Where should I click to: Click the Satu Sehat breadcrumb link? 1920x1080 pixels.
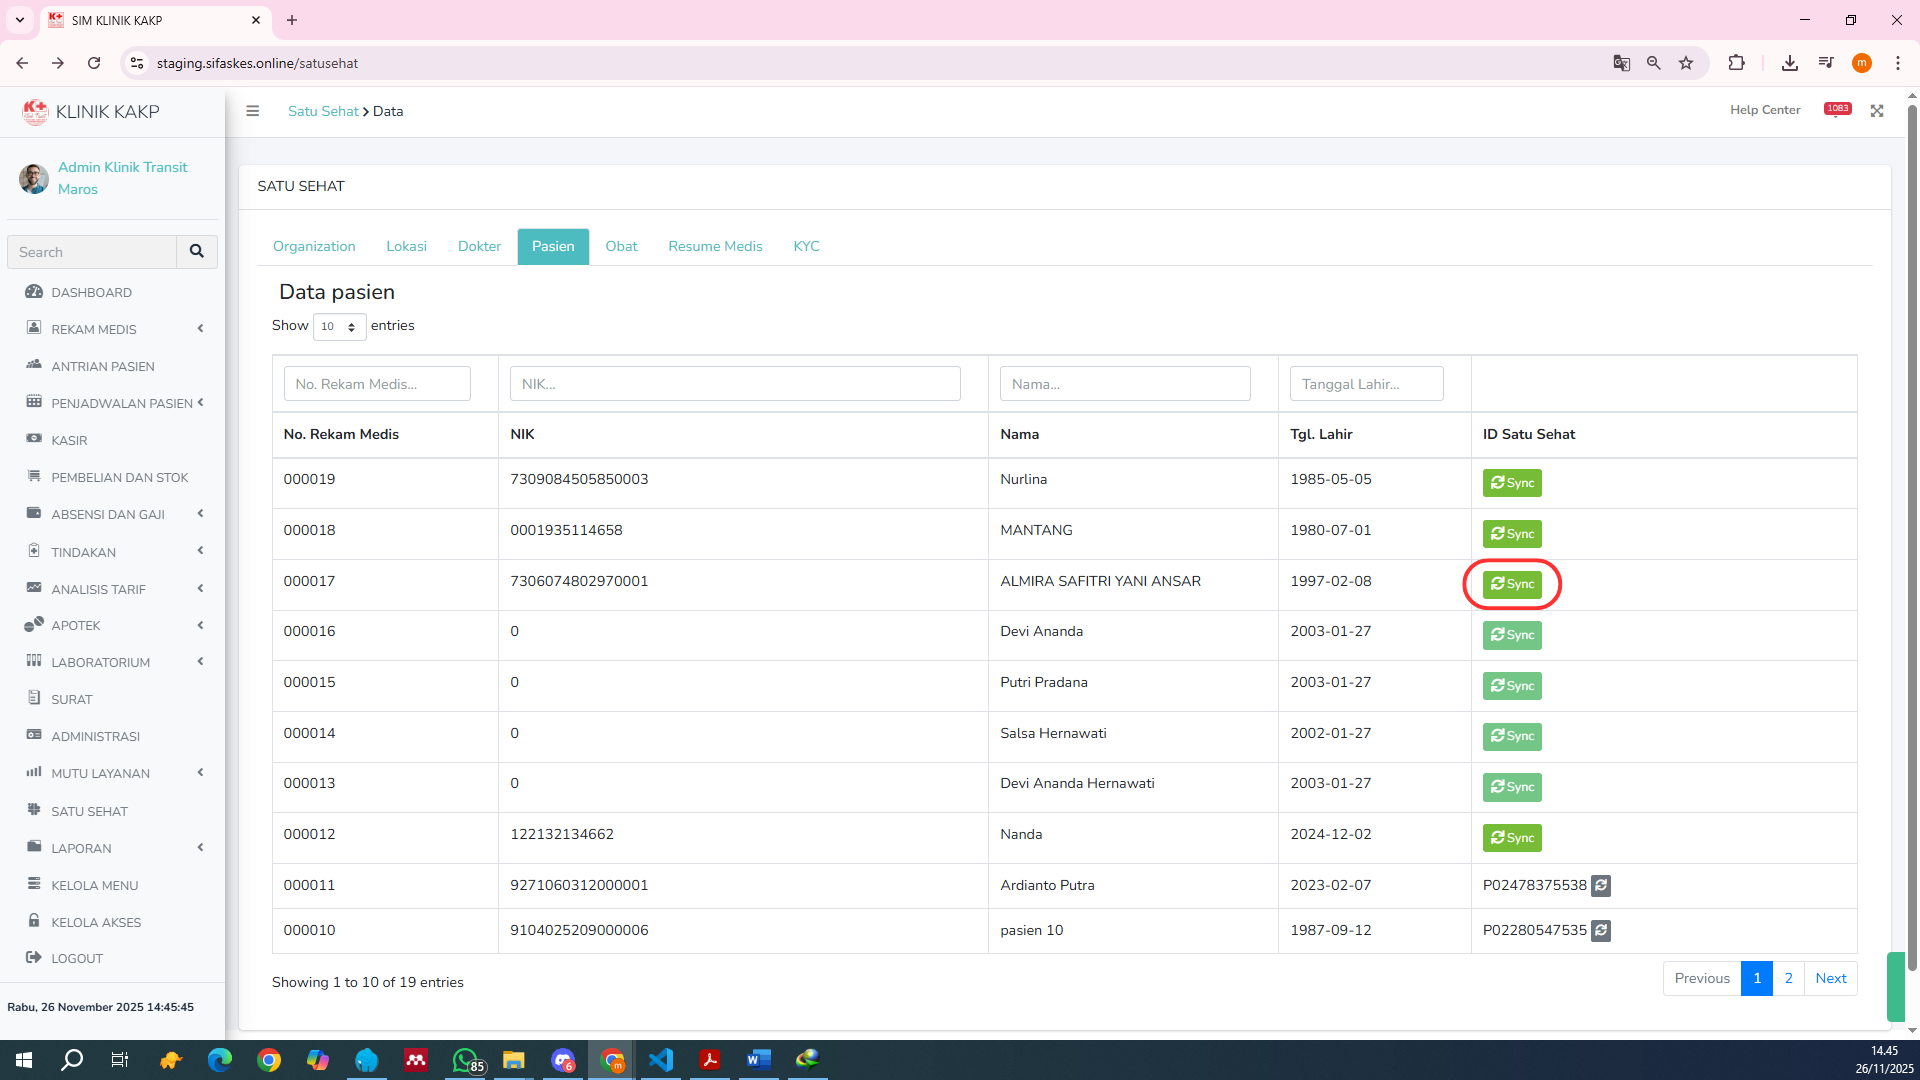pos(323,111)
